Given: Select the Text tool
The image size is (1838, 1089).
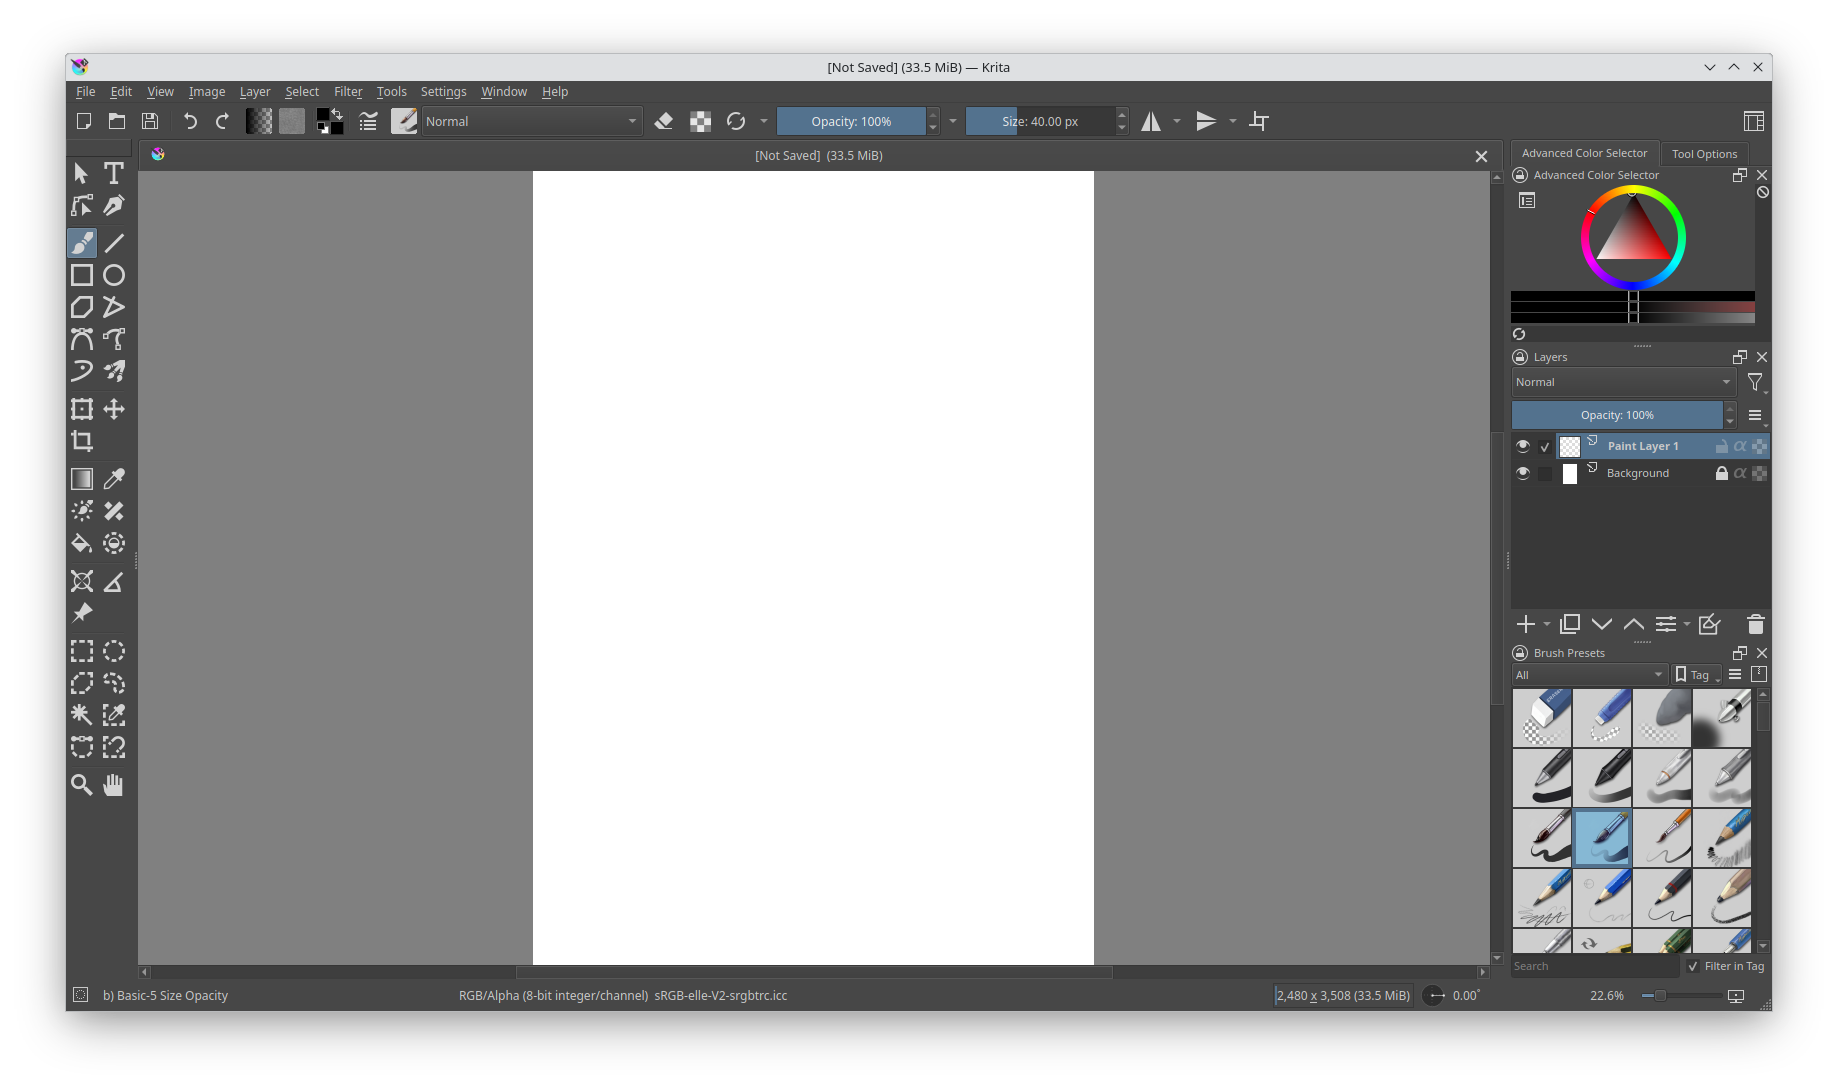Looking at the screenshot, I should click(113, 173).
